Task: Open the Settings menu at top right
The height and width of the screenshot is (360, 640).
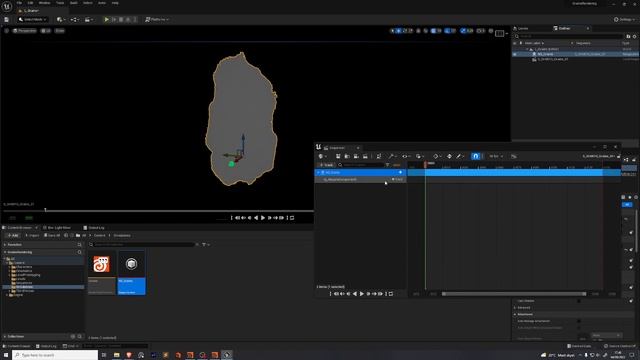Action: coord(624,19)
